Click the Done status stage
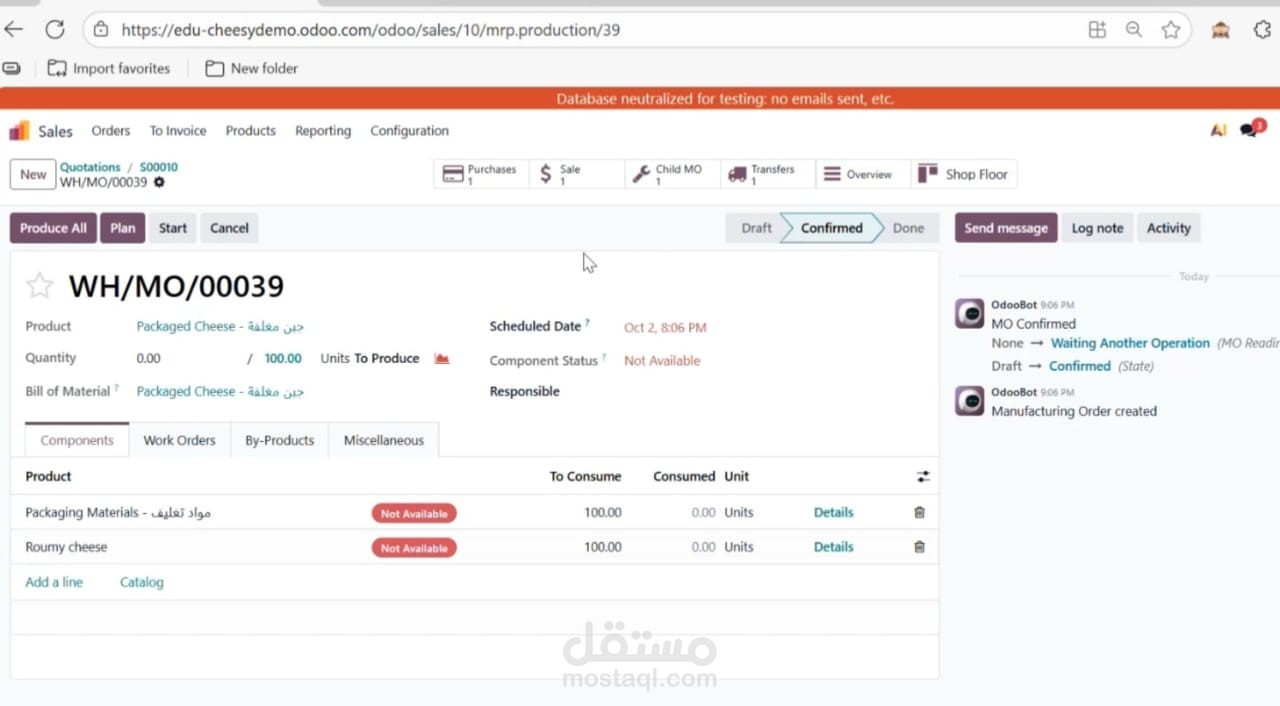1280x706 pixels. (908, 228)
